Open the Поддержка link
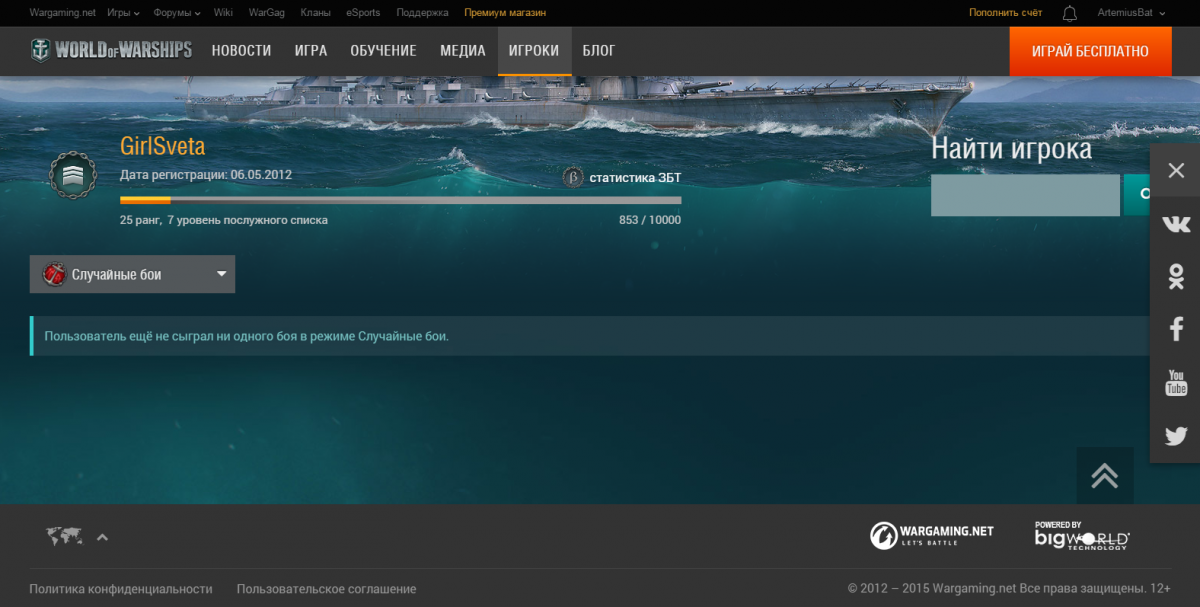This screenshot has height=607, width=1200. (422, 13)
